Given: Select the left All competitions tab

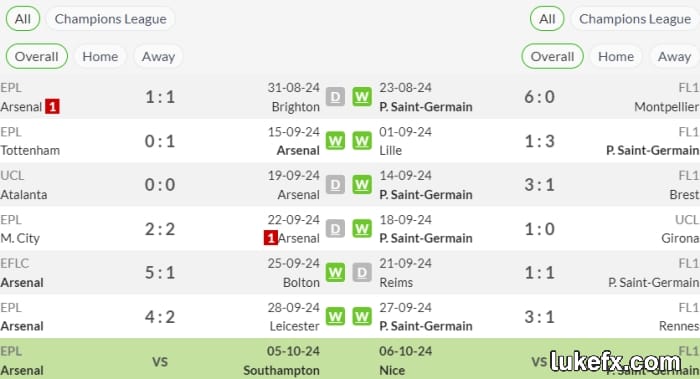Looking at the screenshot, I should (23, 19).
